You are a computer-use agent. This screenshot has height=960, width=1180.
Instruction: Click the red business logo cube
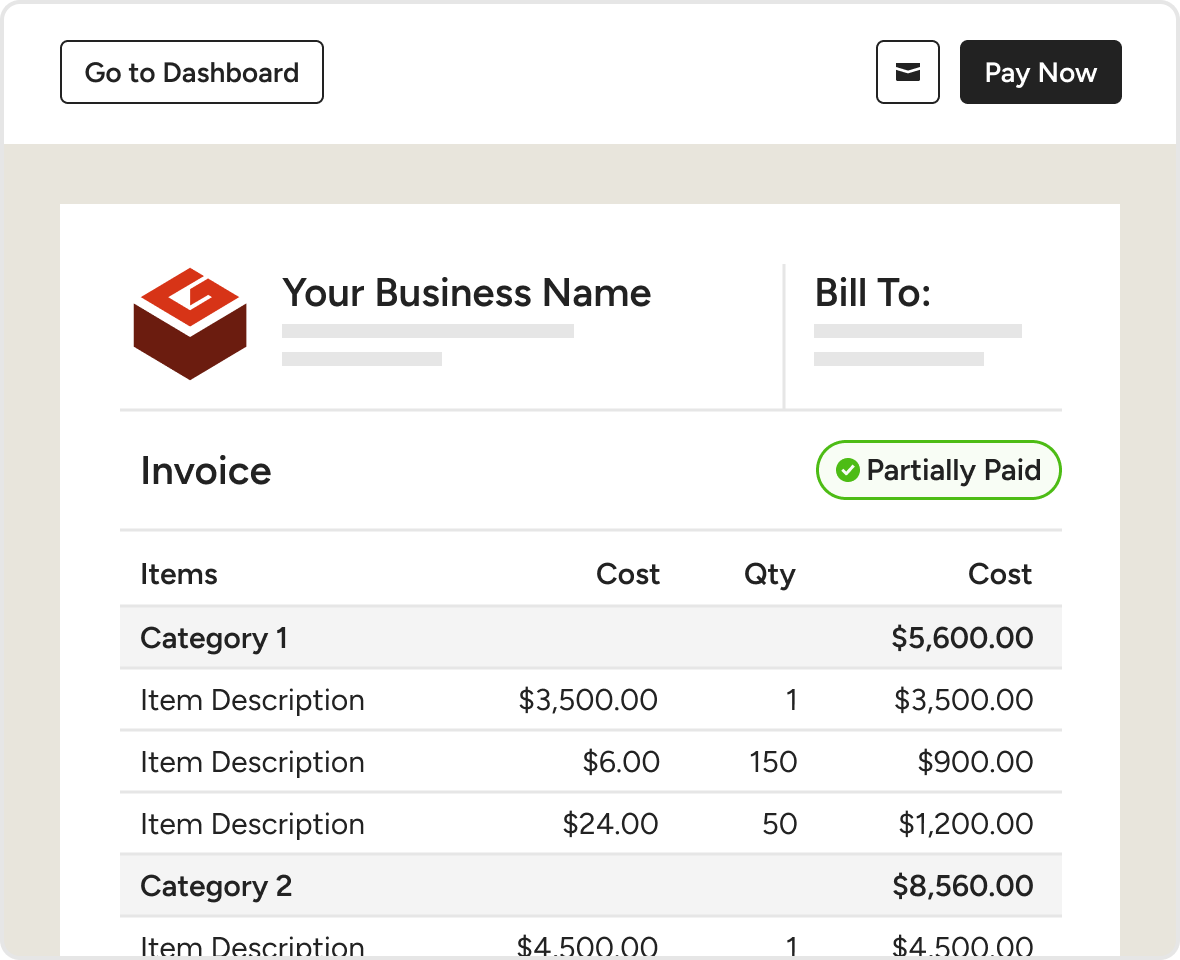click(190, 323)
